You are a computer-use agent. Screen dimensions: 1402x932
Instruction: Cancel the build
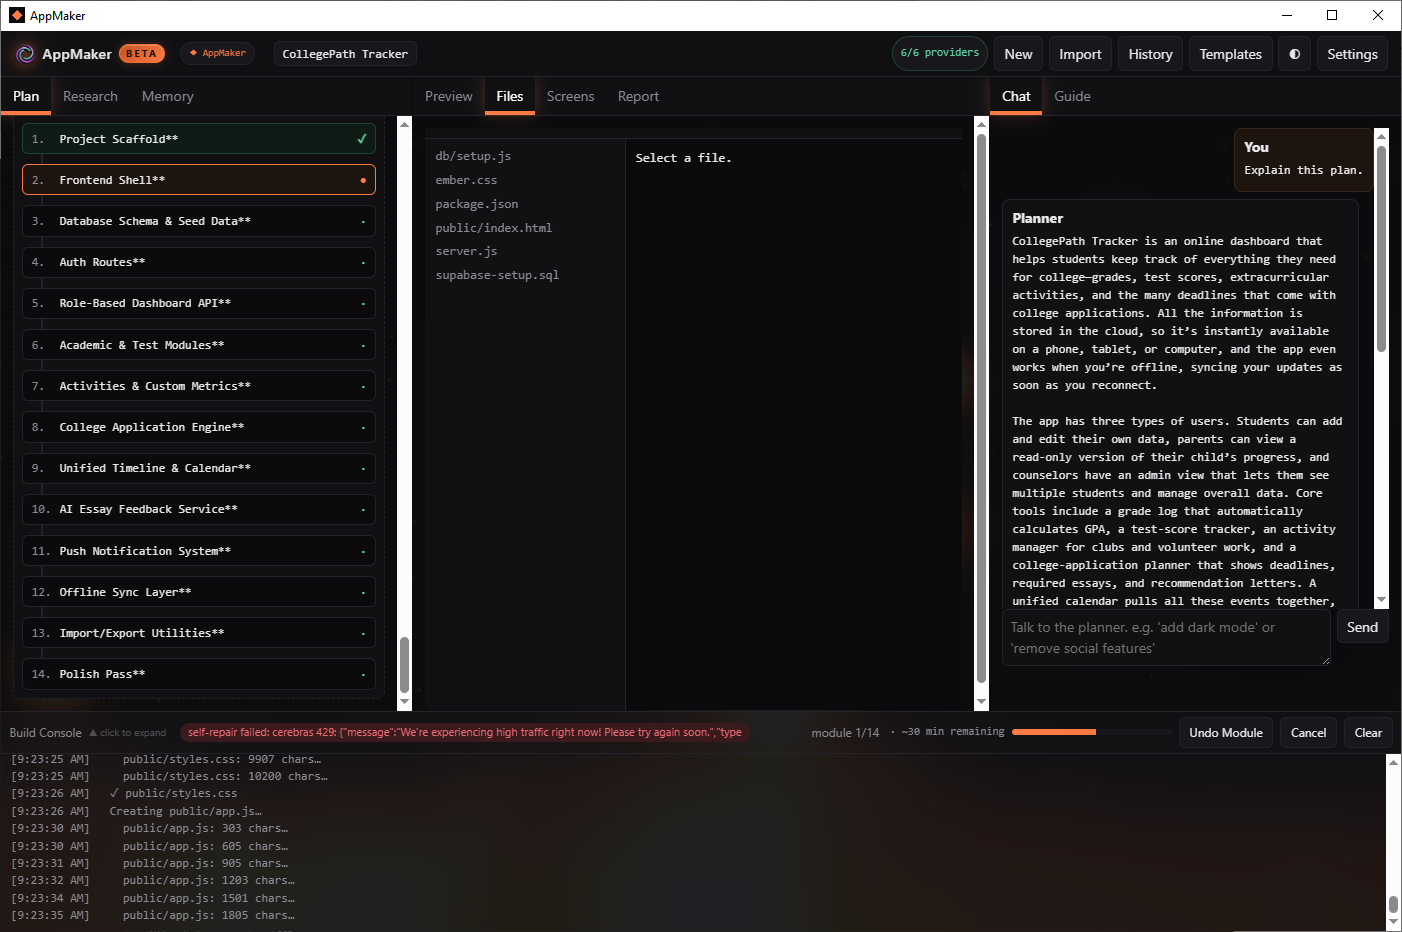[x=1308, y=733]
